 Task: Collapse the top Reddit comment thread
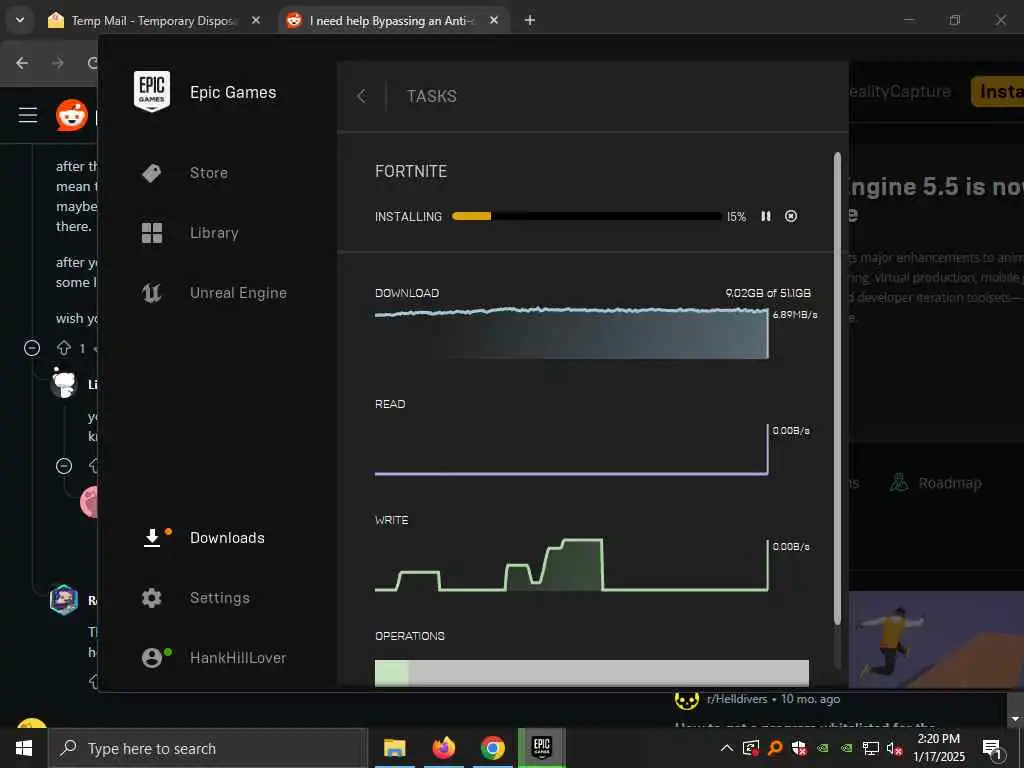[x=31, y=348]
